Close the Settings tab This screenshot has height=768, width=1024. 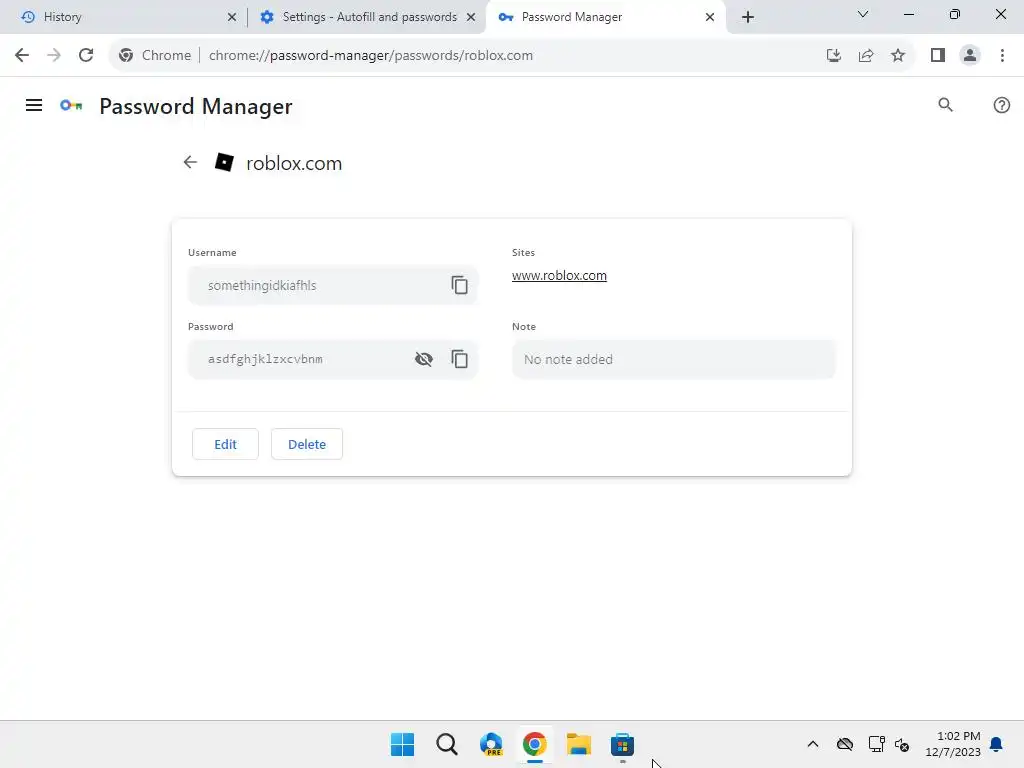click(x=471, y=17)
